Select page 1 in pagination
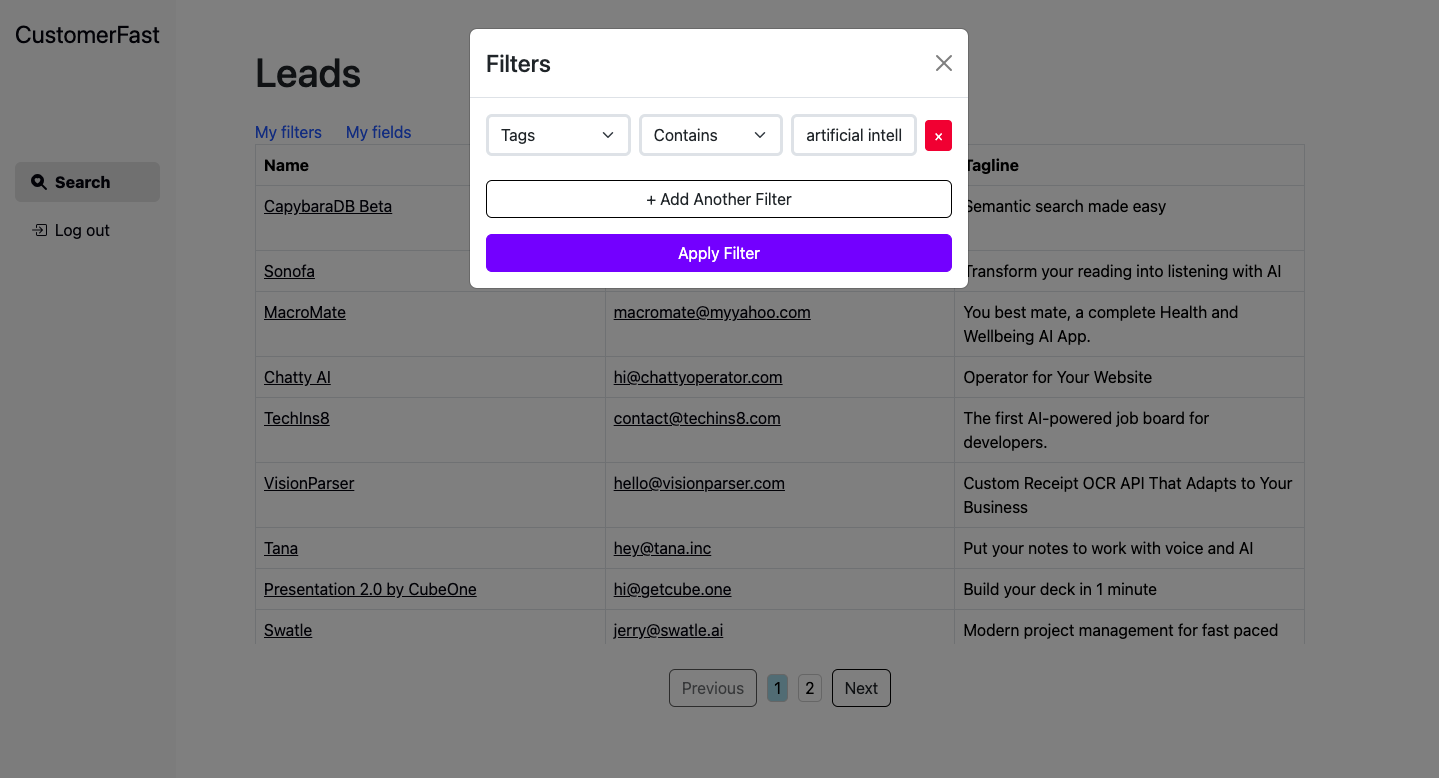This screenshot has width=1439, height=778. click(777, 688)
